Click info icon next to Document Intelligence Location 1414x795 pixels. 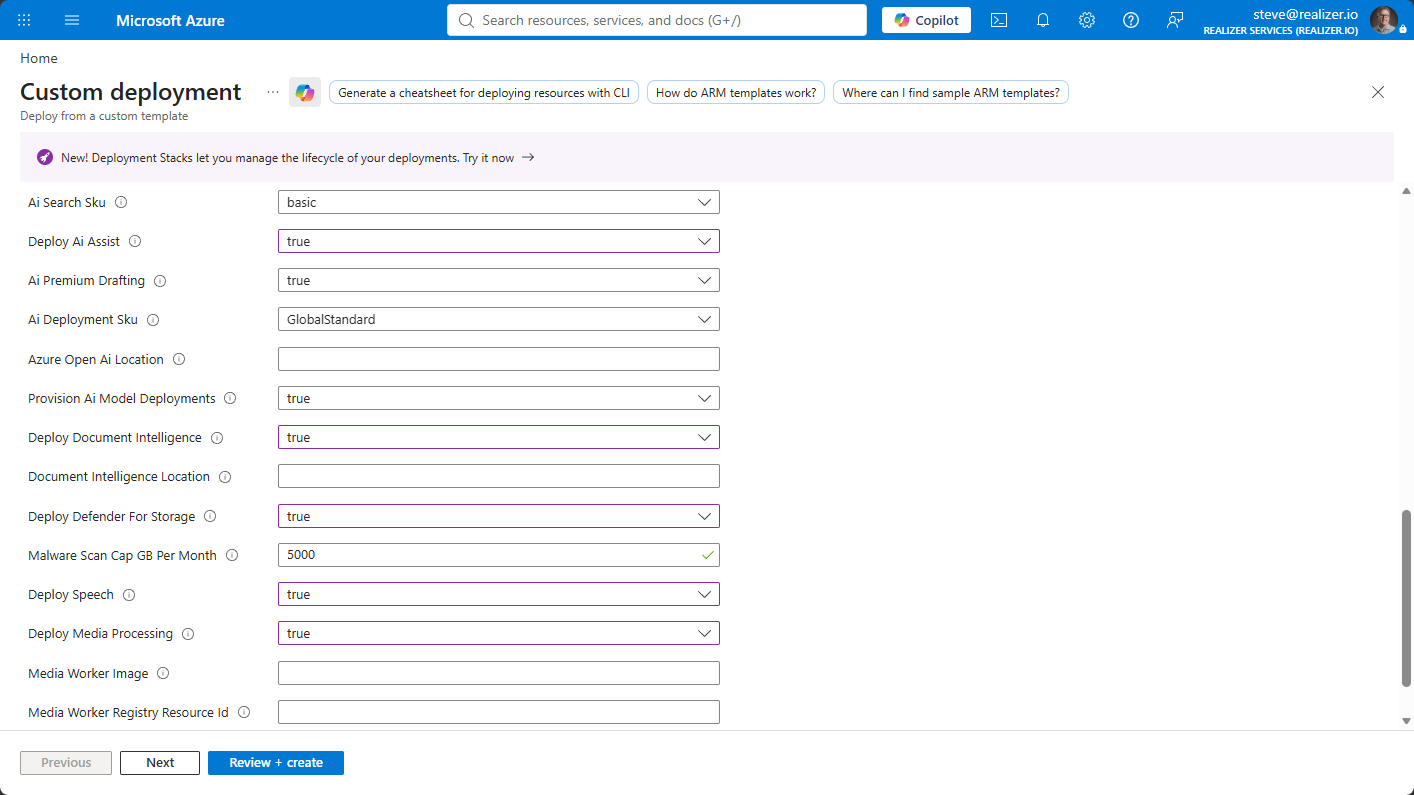pyautogui.click(x=225, y=477)
